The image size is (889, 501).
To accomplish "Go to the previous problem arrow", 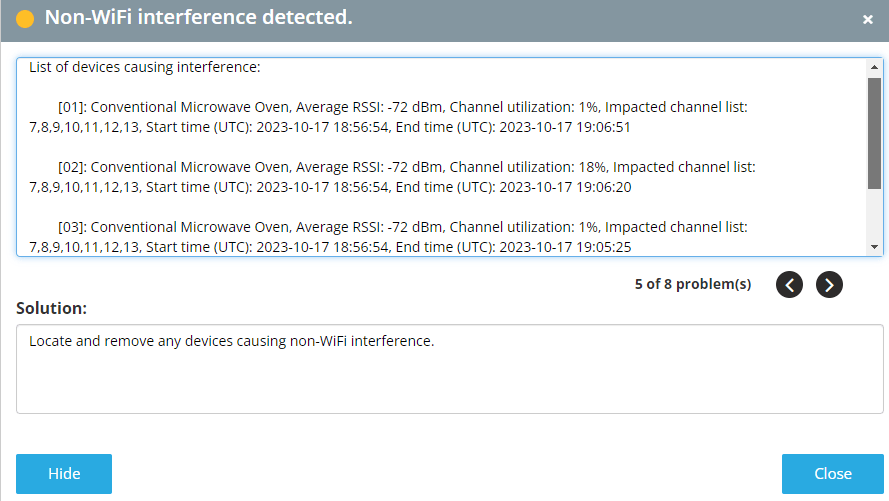I will [789, 285].
